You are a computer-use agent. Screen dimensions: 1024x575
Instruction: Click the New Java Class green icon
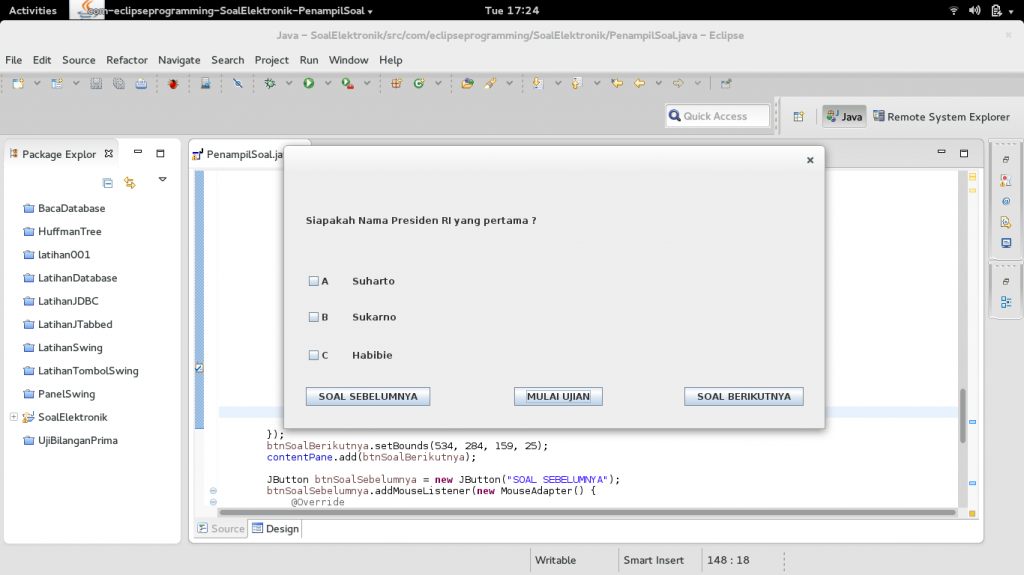(419, 83)
